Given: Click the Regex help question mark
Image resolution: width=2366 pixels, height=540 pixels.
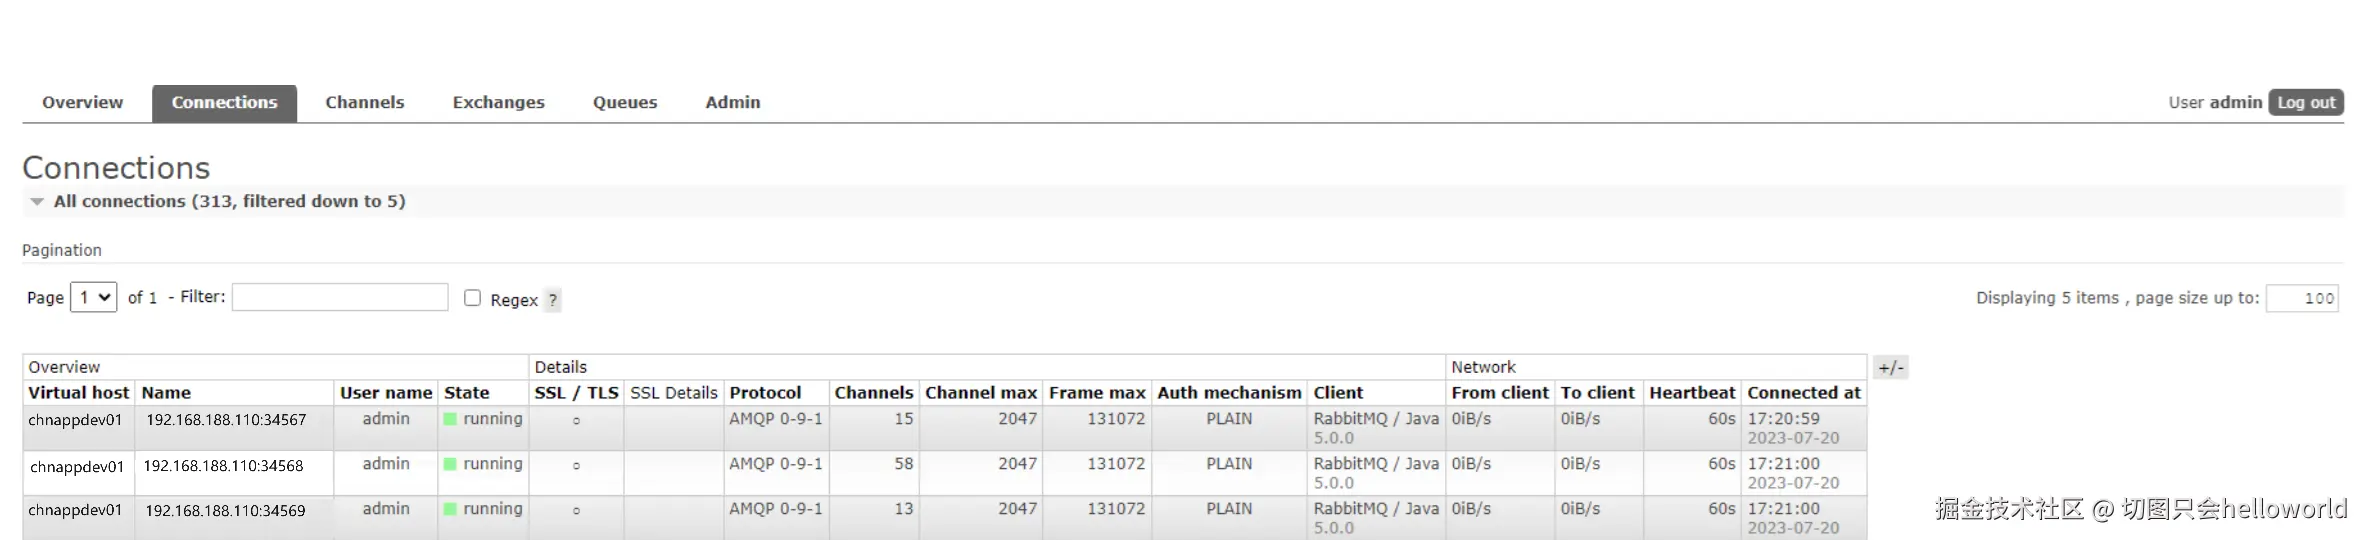Looking at the screenshot, I should pos(552,300).
